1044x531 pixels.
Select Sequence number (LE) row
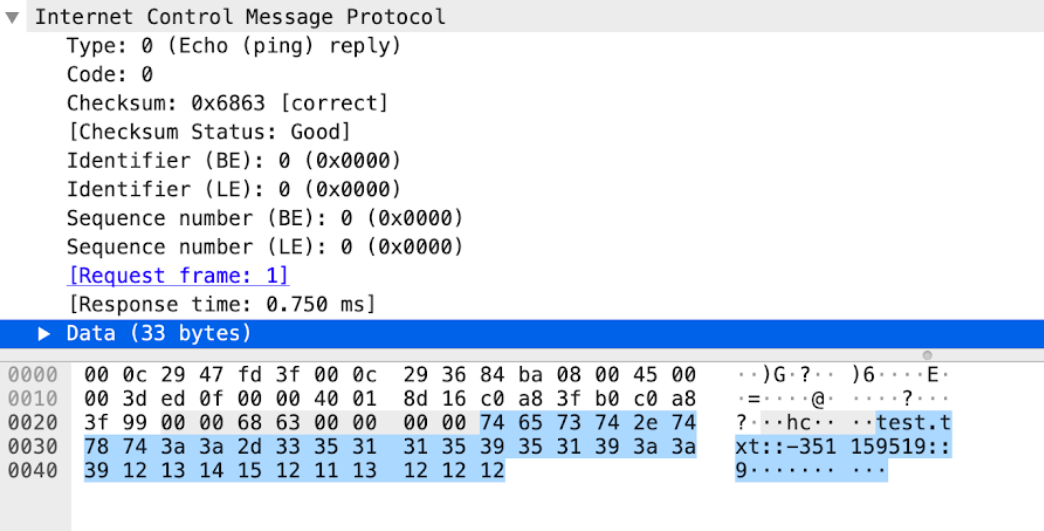coord(265,246)
